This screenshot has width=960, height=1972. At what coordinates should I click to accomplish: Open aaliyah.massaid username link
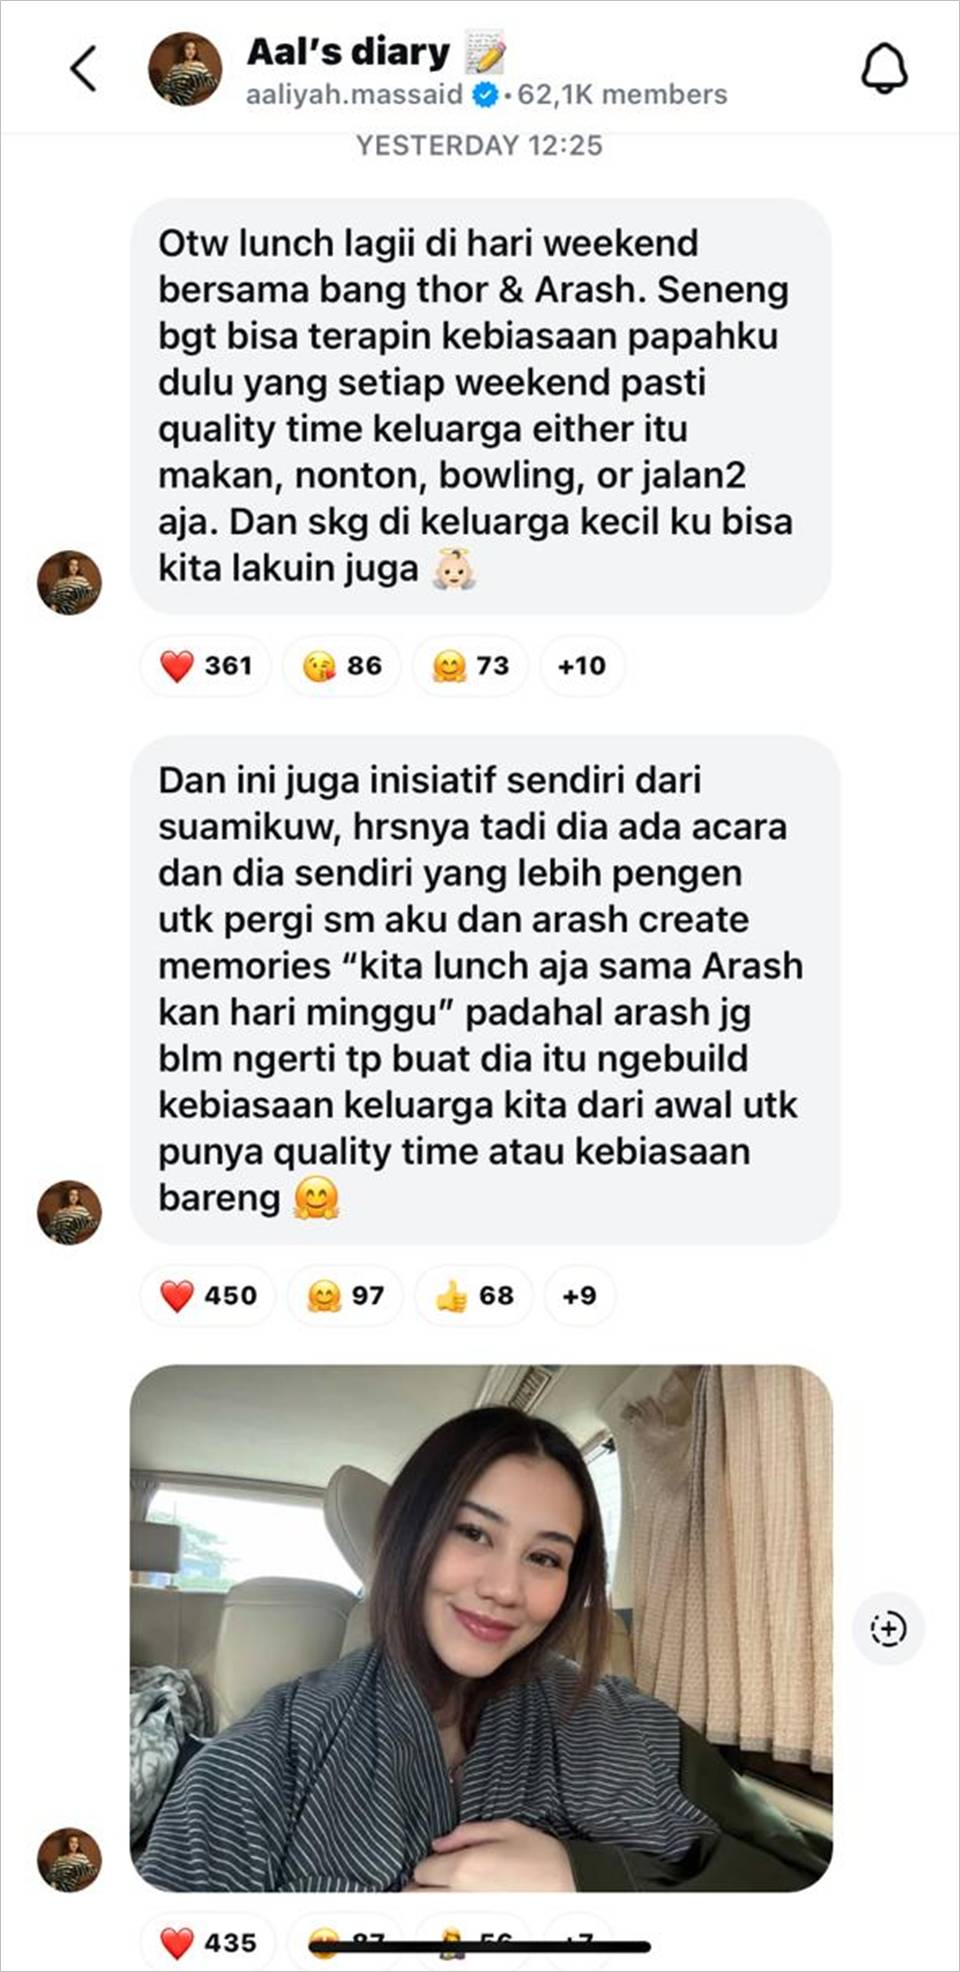coord(354,95)
